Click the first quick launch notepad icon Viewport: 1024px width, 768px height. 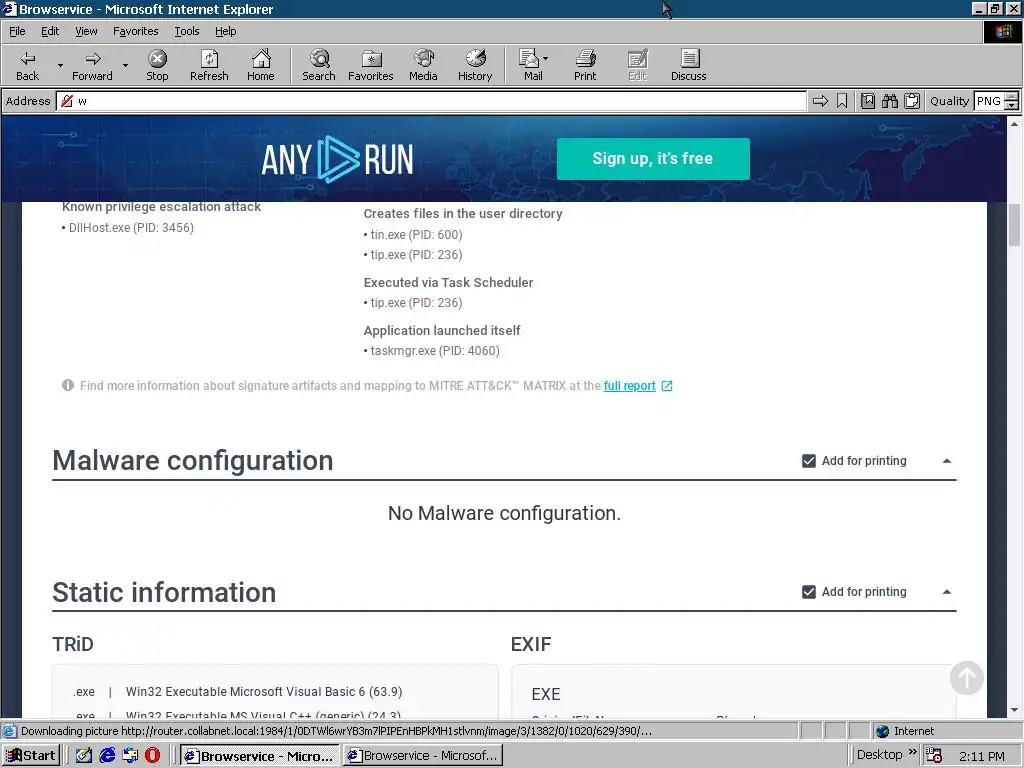coord(84,756)
